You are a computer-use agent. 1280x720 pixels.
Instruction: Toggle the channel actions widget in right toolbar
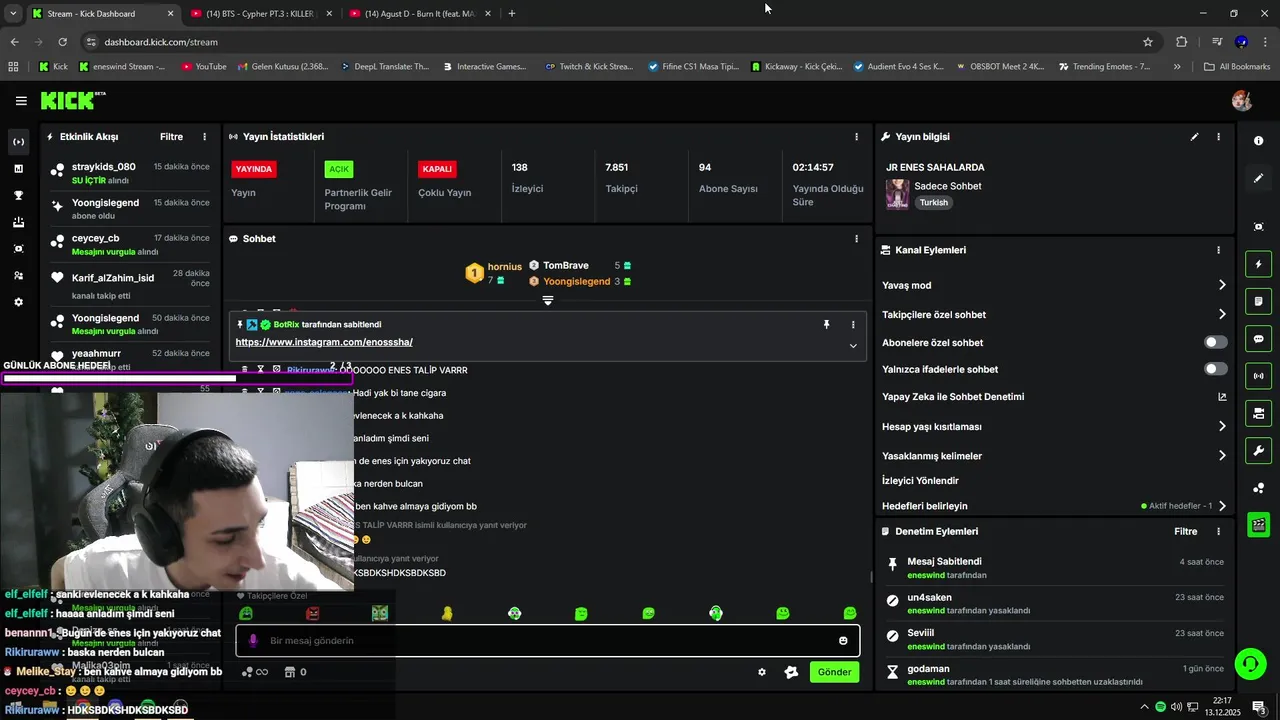tap(1258, 413)
